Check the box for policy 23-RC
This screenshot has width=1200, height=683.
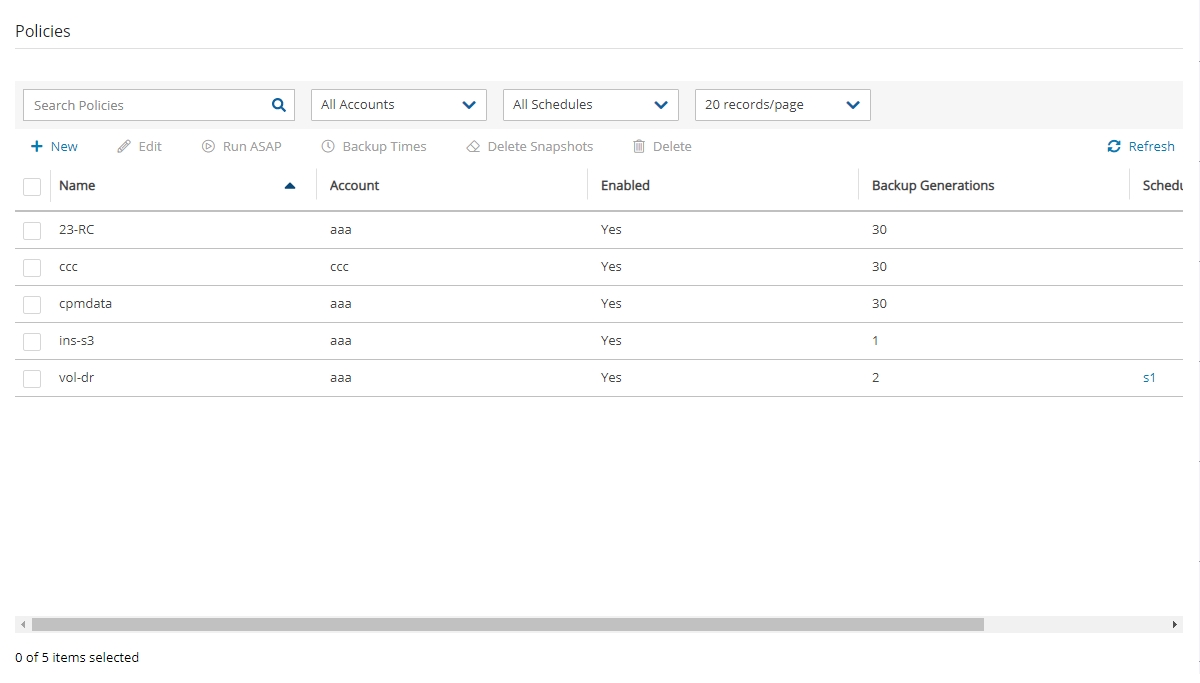tap(32, 230)
